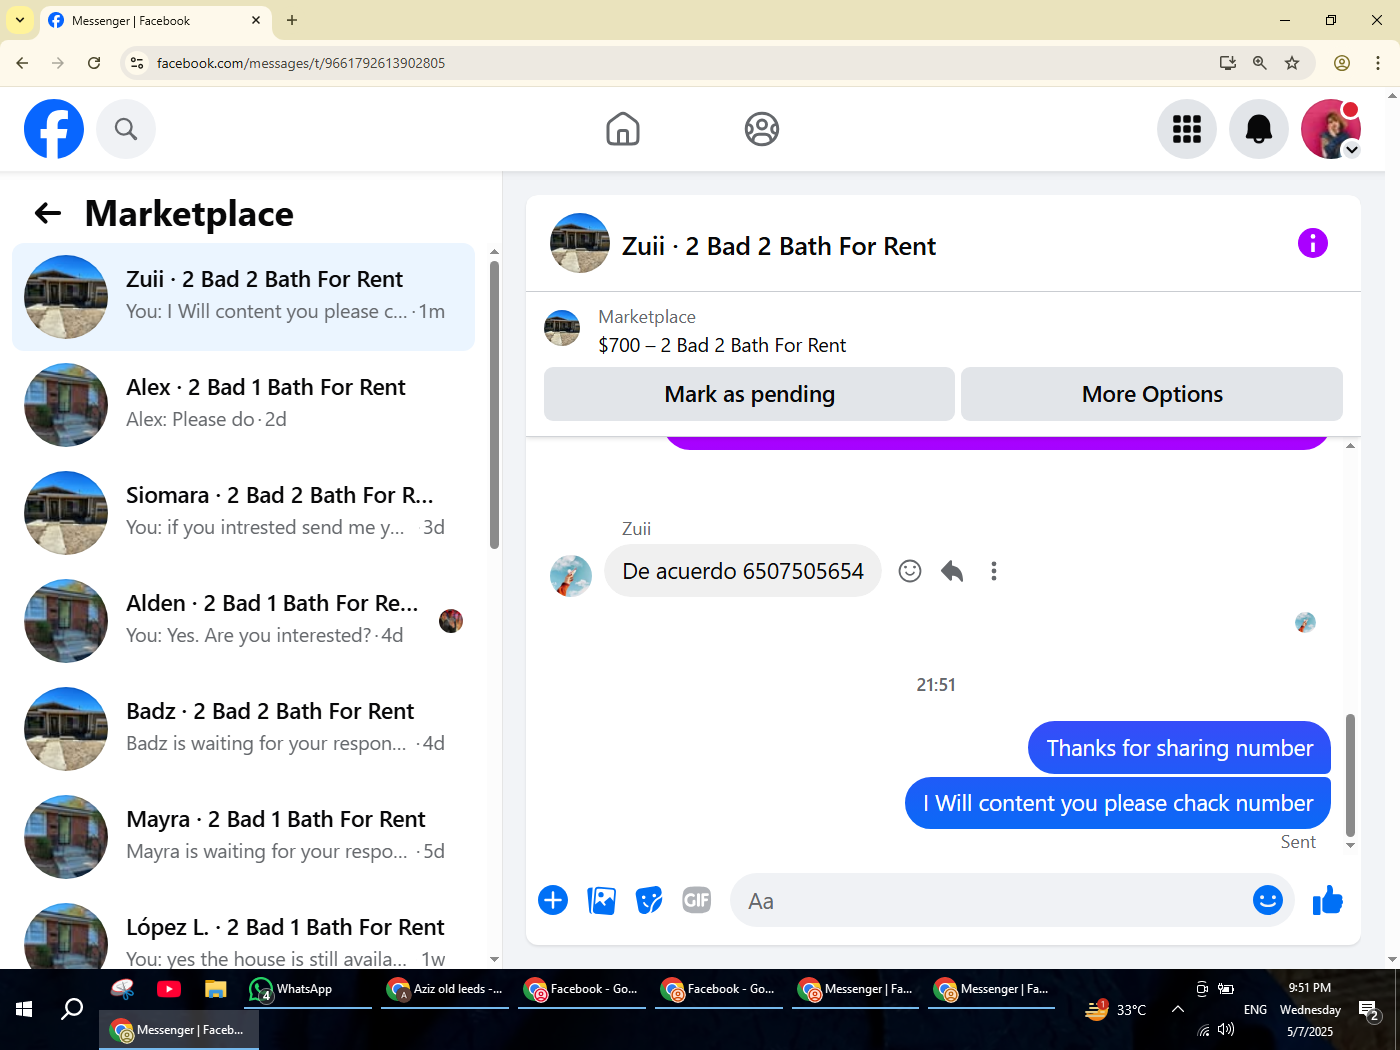This screenshot has height=1050, width=1400.
Task: Click Zuii's avatar next to message
Action: click(x=571, y=576)
